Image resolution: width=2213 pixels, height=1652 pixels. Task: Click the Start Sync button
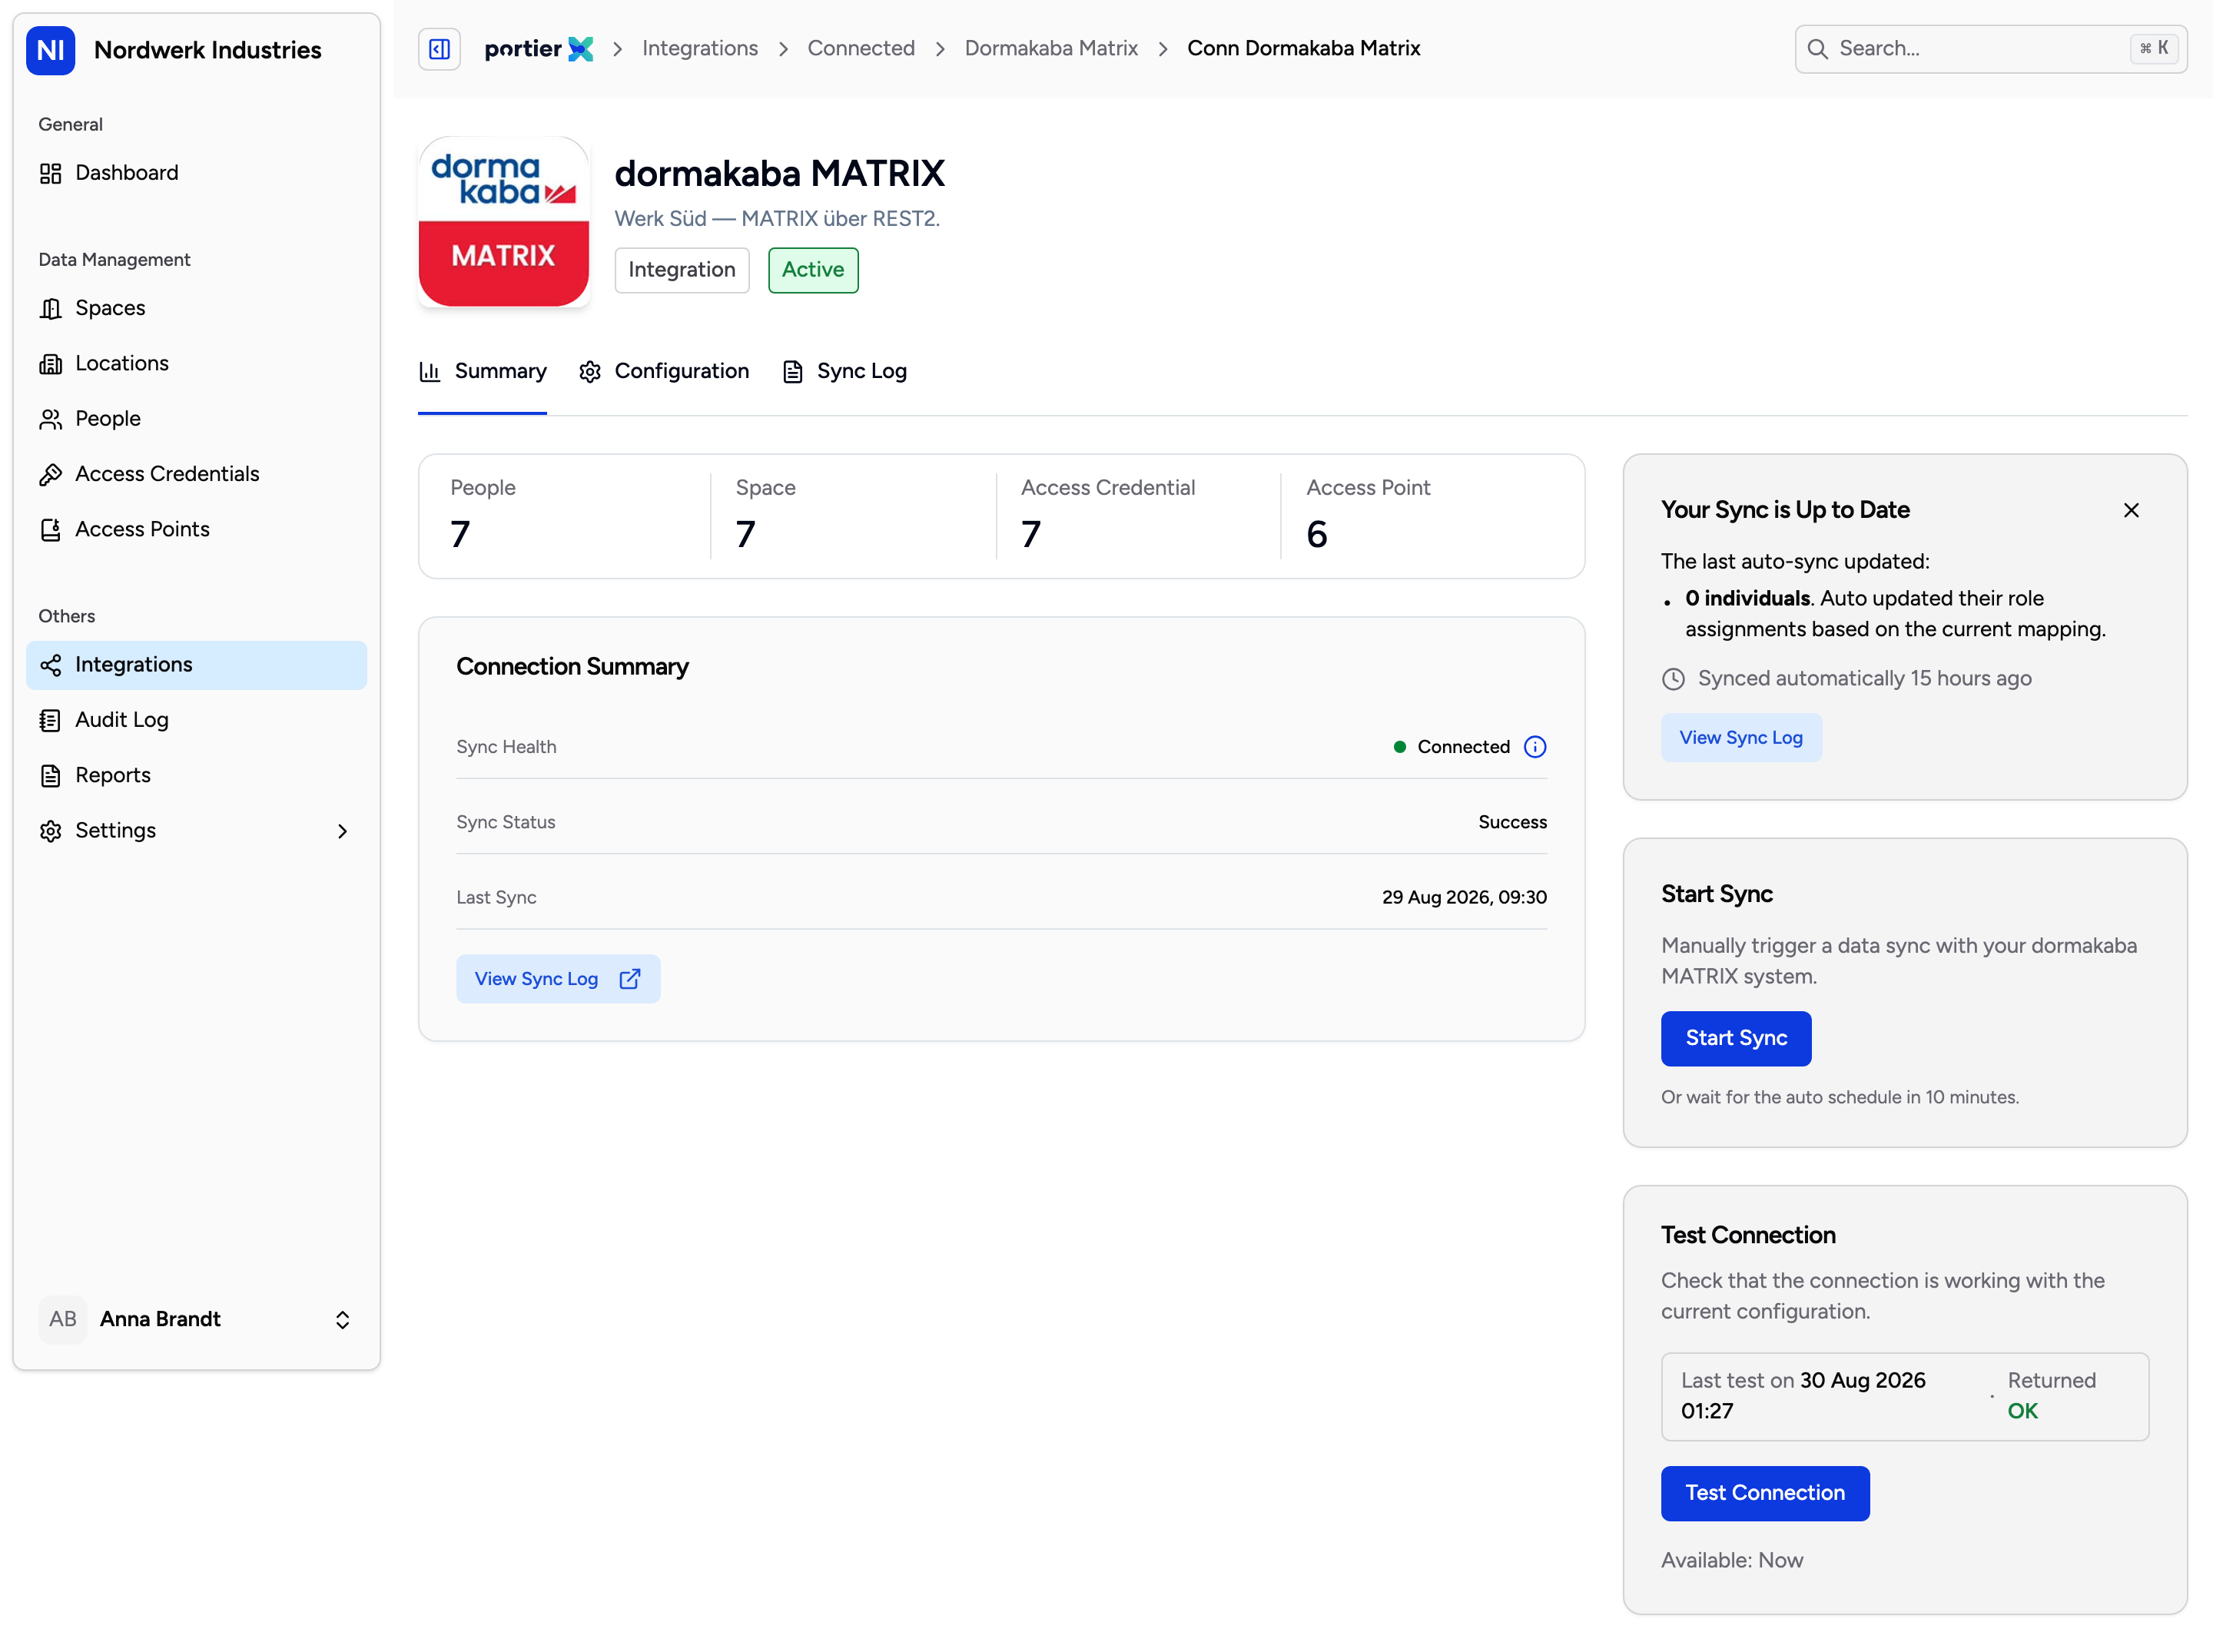[x=1736, y=1039]
